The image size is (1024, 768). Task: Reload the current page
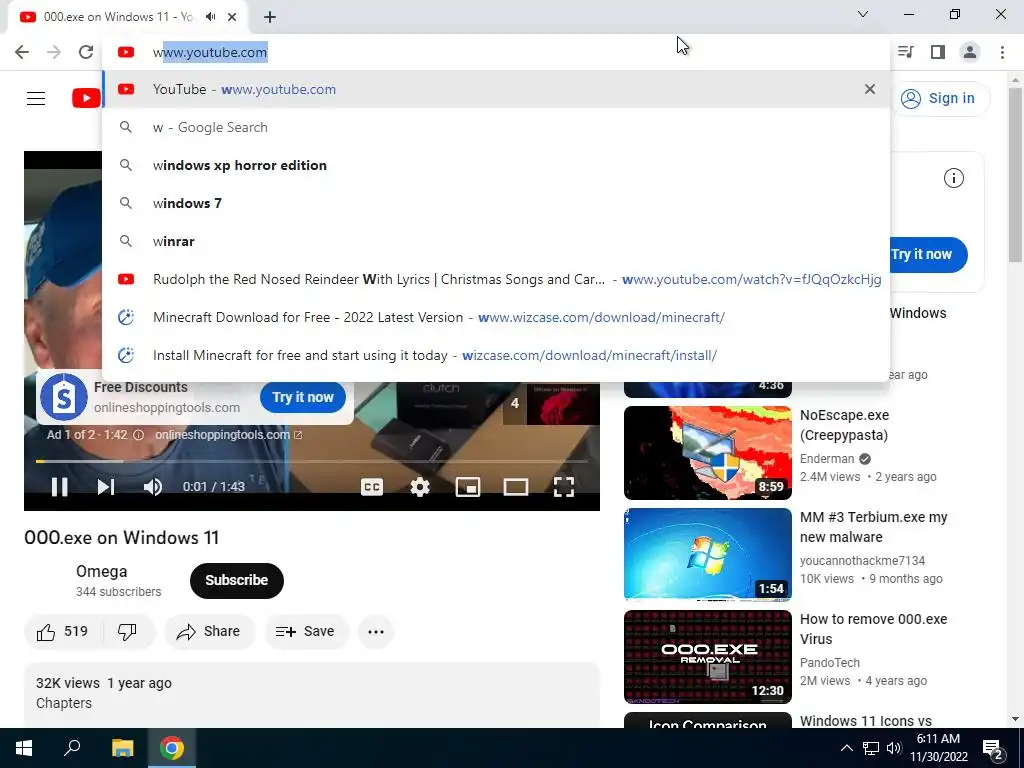tap(86, 52)
